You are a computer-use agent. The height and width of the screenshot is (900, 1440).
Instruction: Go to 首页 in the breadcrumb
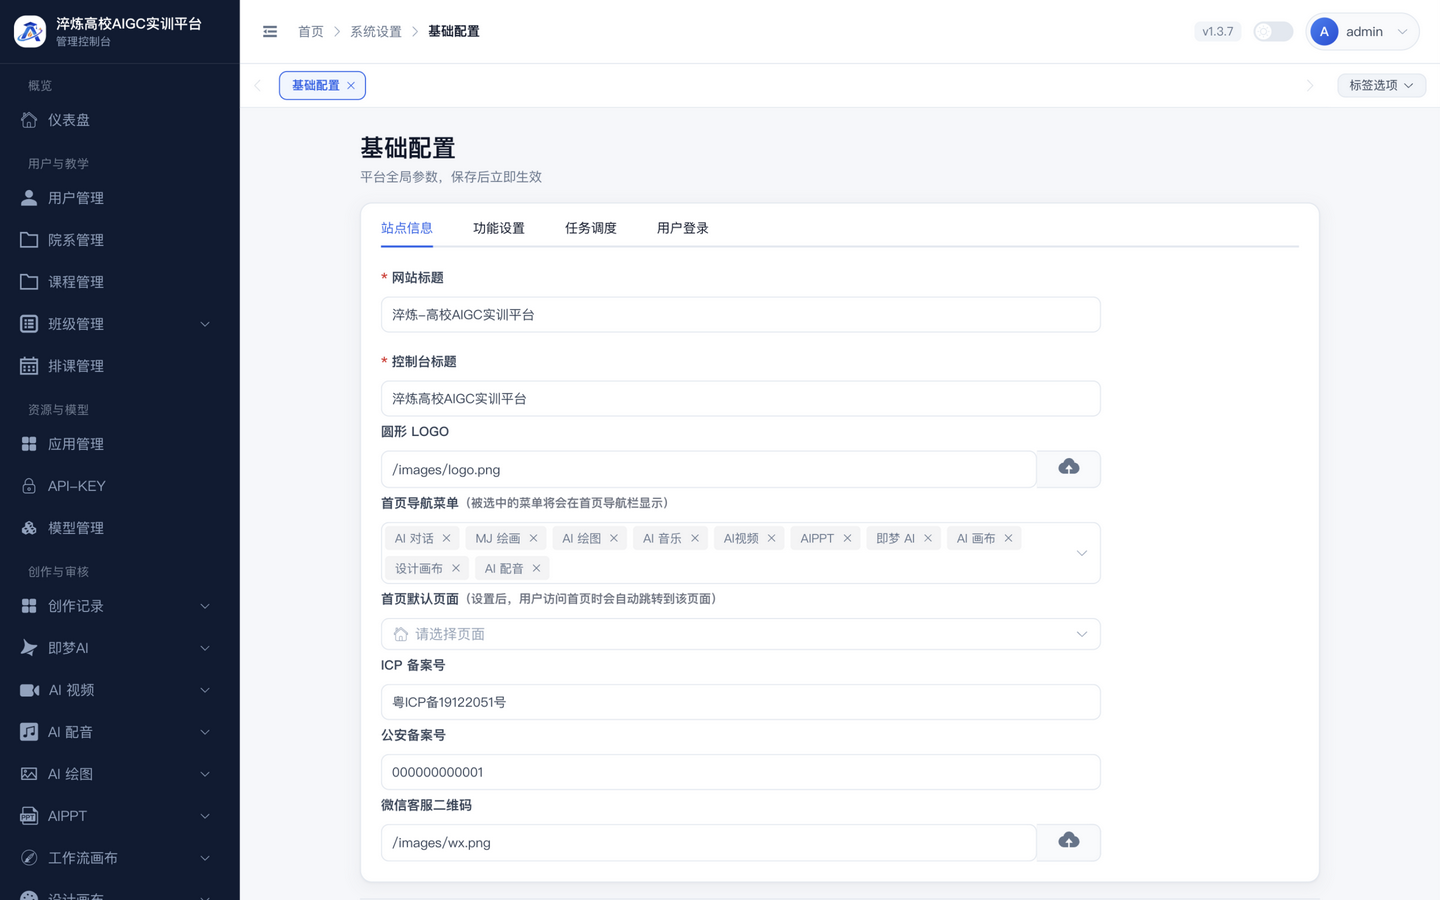tap(311, 32)
